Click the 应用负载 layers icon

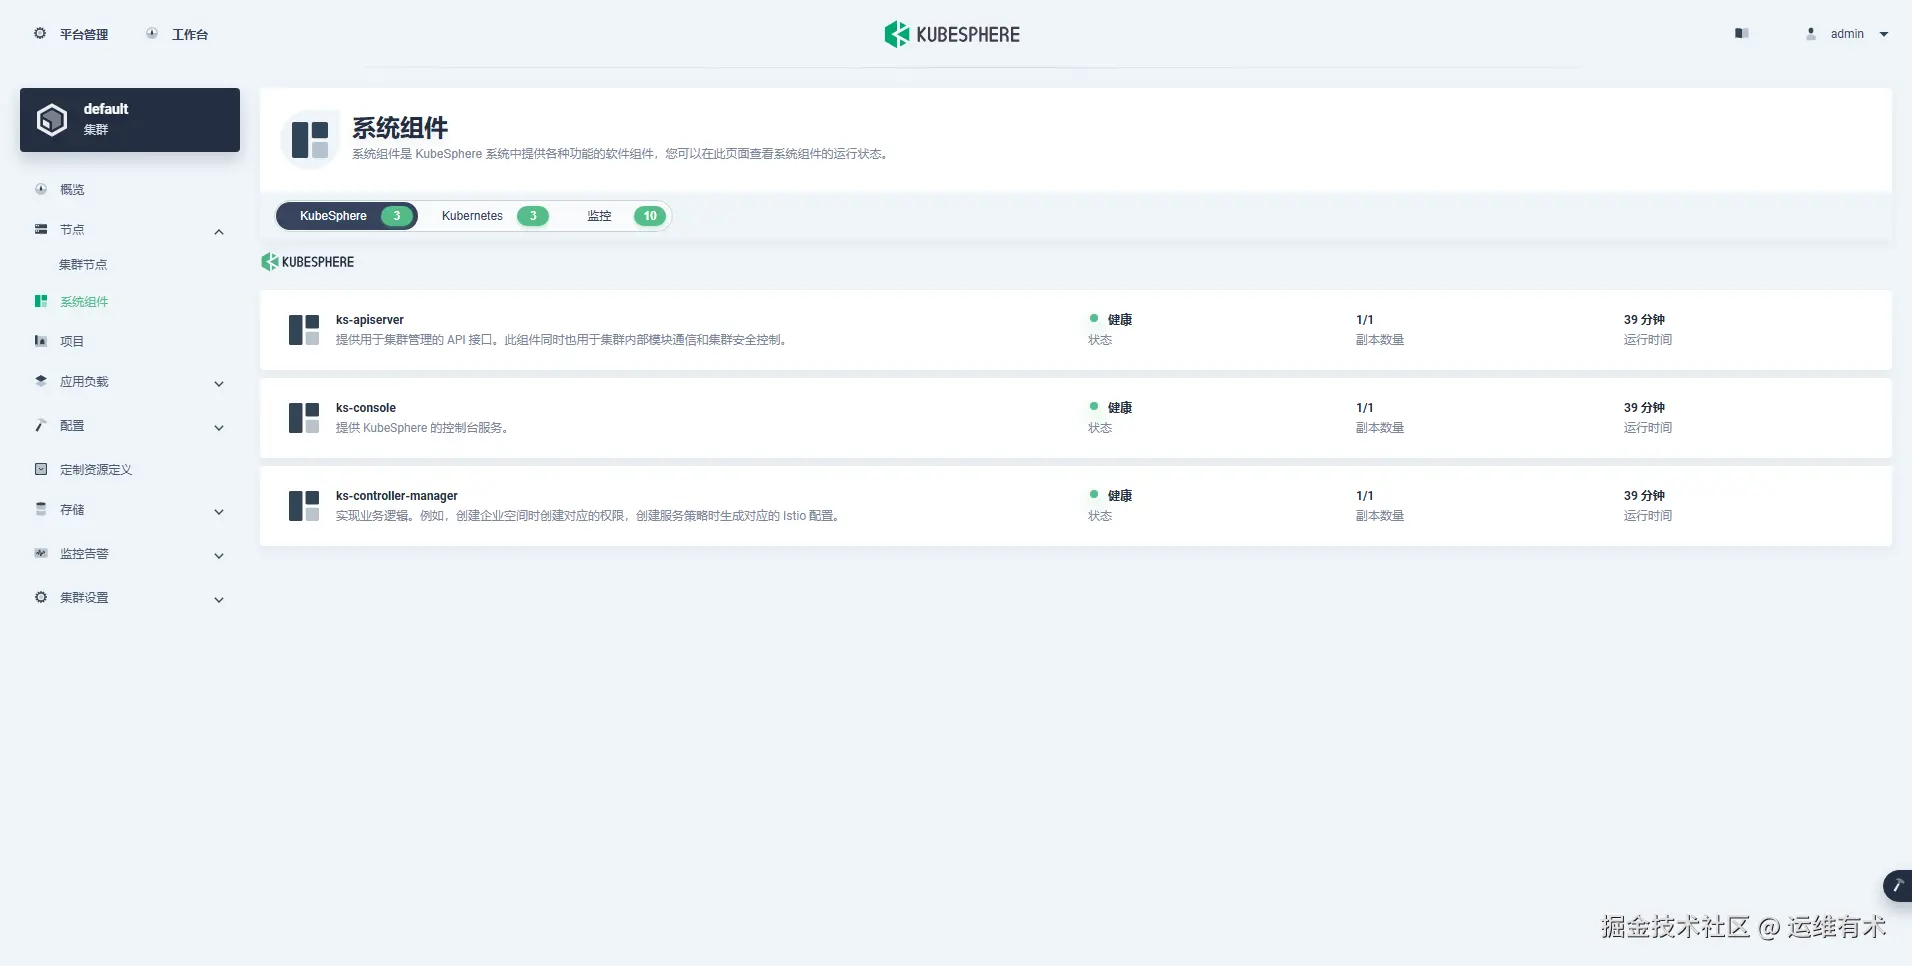tap(41, 381)
